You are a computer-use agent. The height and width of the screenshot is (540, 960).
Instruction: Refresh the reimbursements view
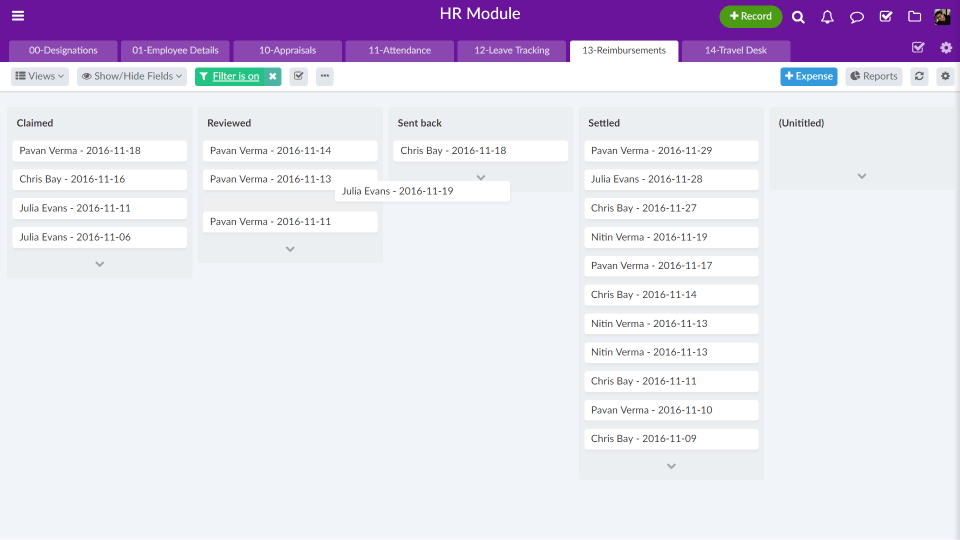pyautogui.click(x=919, y=77)
